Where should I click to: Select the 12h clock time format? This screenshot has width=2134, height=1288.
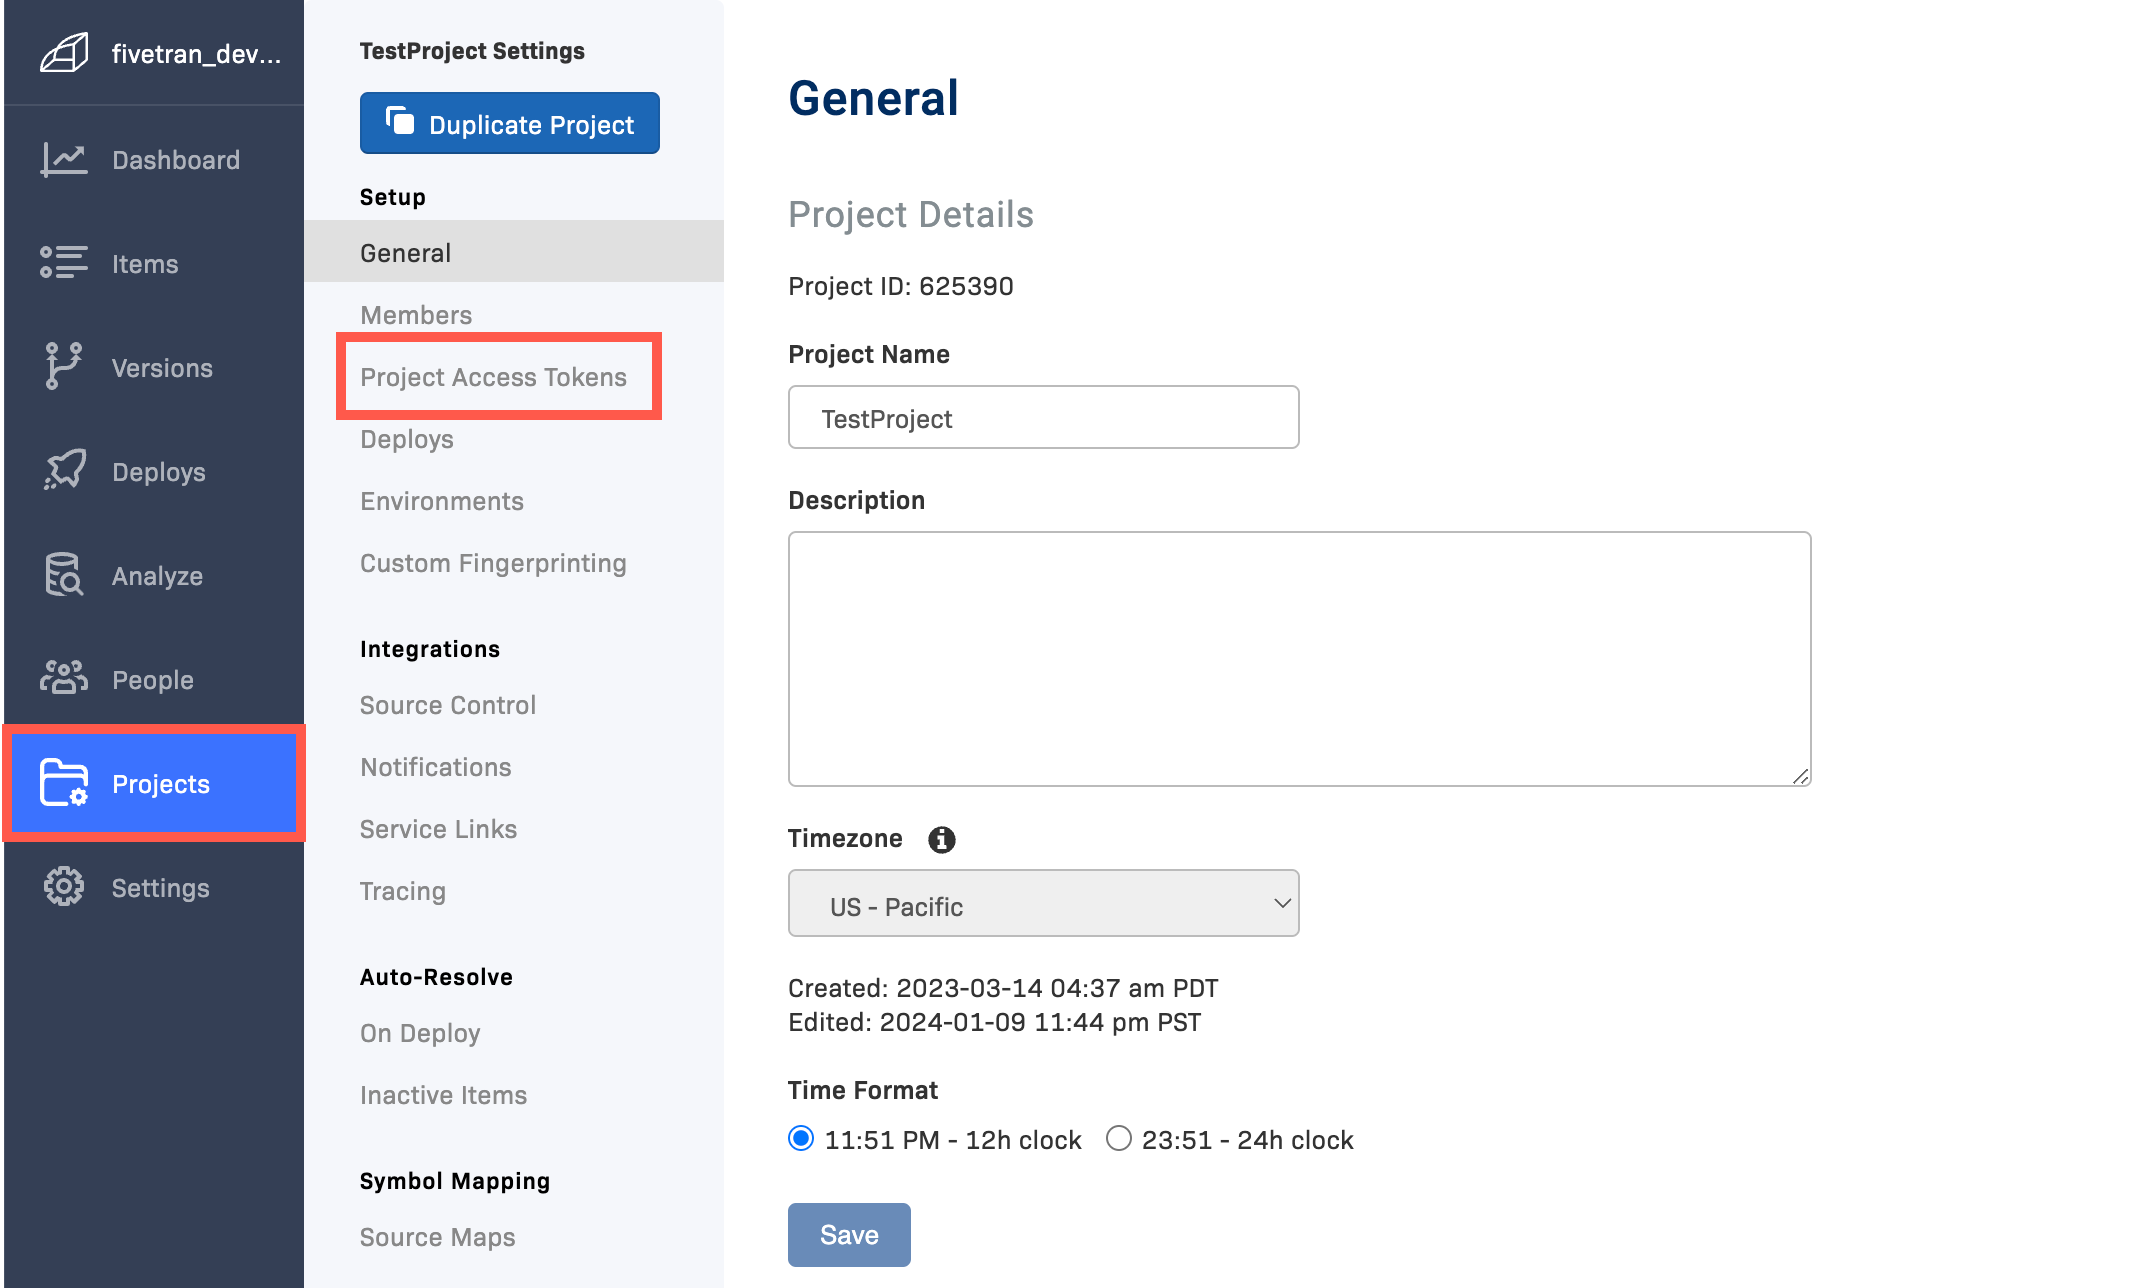tap(801, 1139)
